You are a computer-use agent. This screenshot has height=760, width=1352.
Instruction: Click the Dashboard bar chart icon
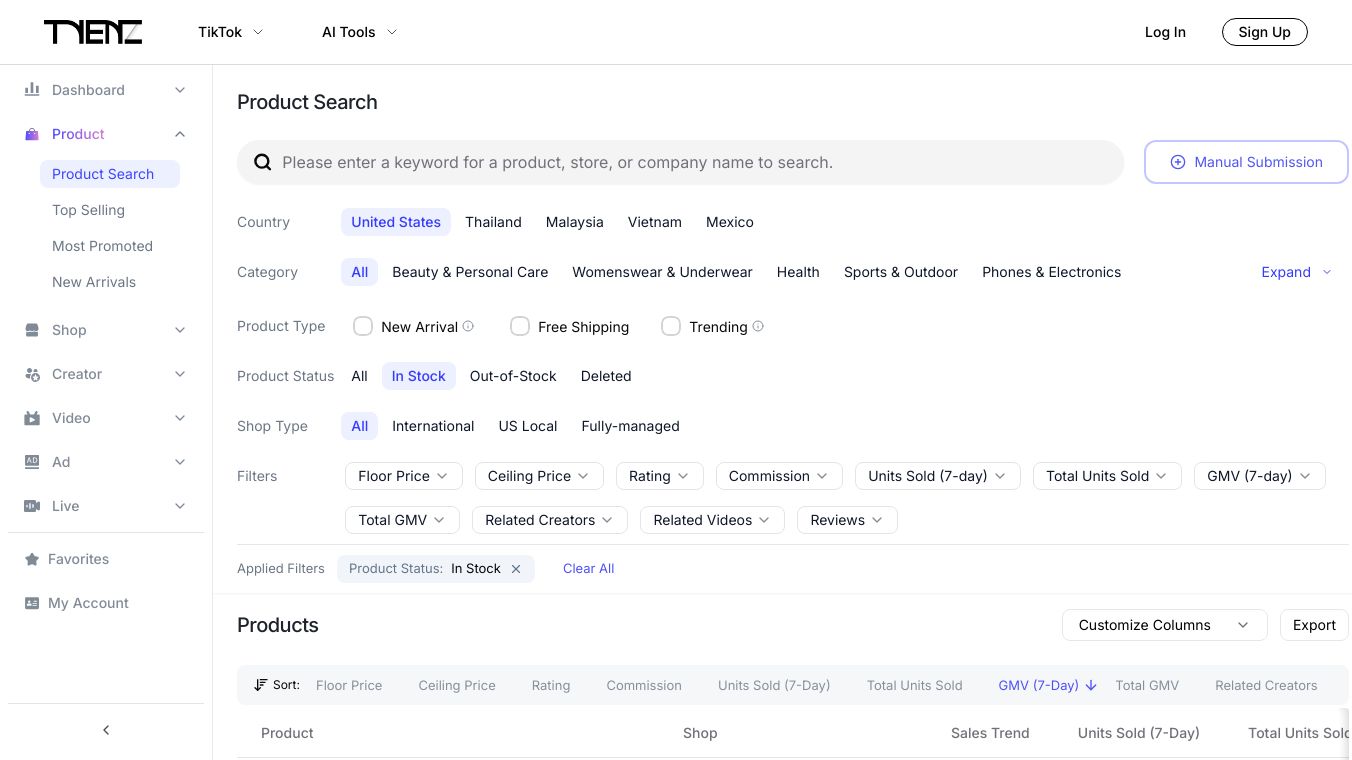32,90
